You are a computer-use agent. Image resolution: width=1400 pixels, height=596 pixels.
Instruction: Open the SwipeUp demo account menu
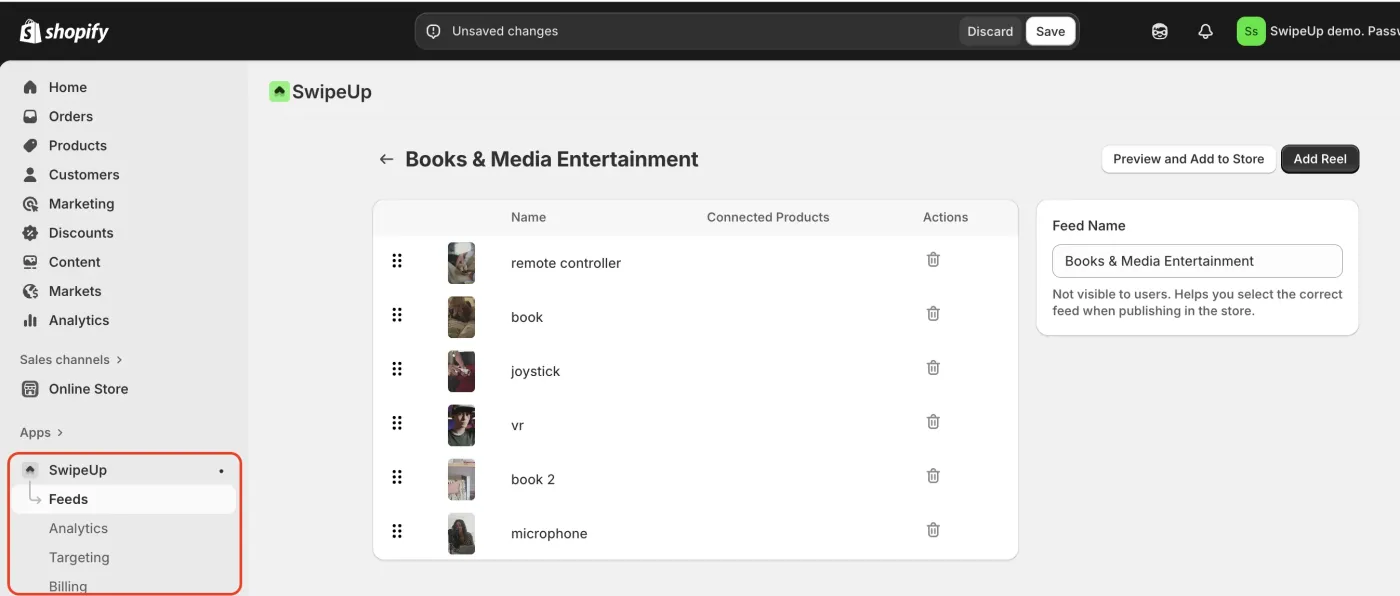1315,31
